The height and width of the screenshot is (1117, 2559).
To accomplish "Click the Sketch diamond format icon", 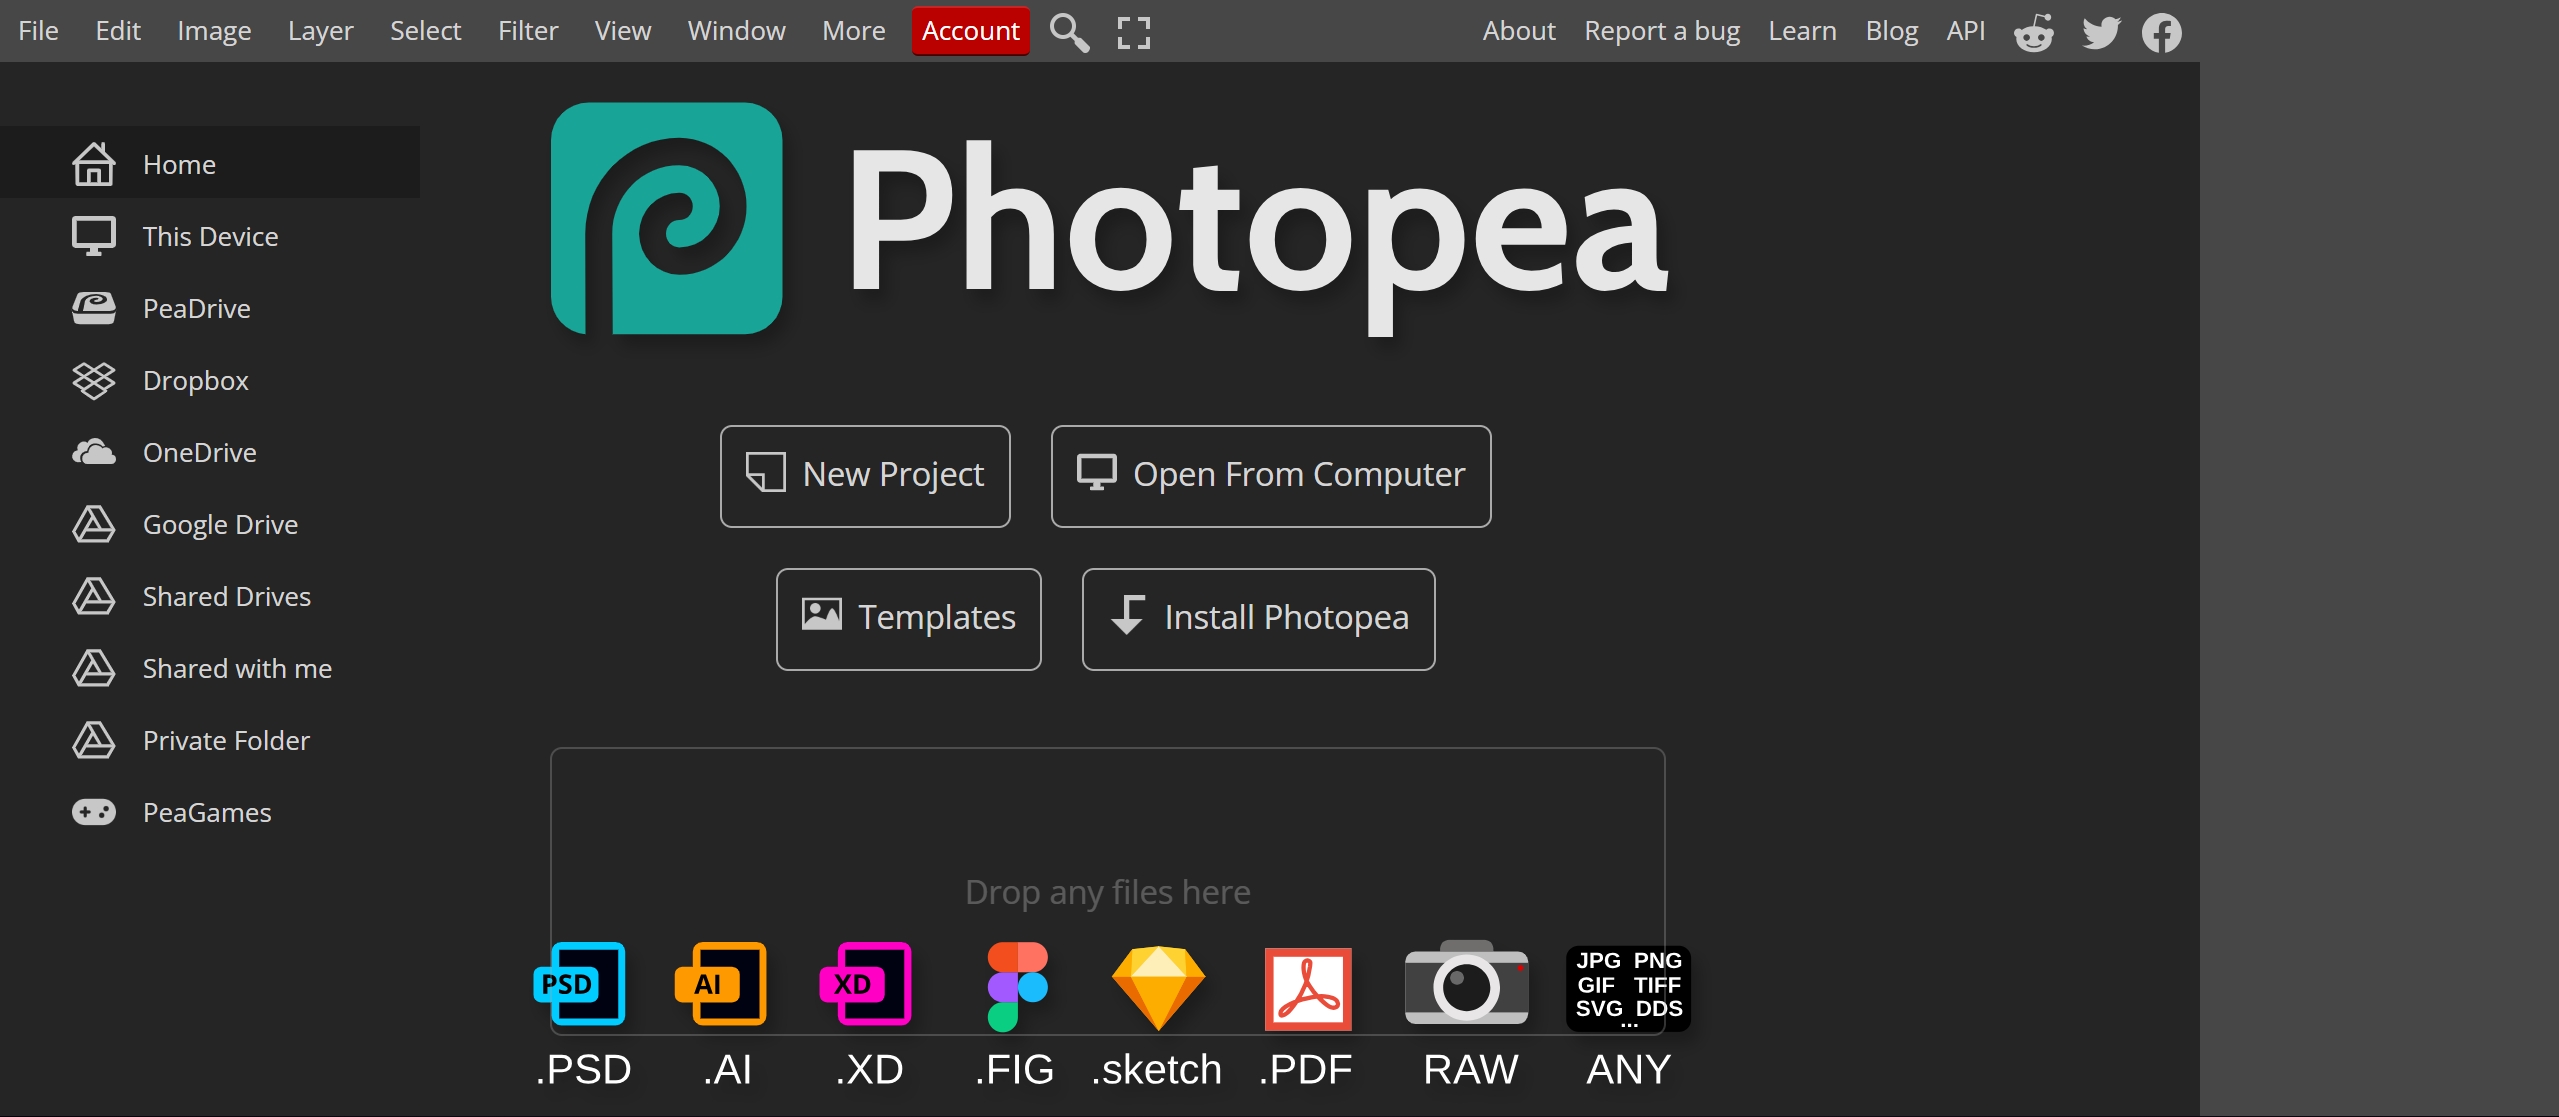I will [1158, 987].
